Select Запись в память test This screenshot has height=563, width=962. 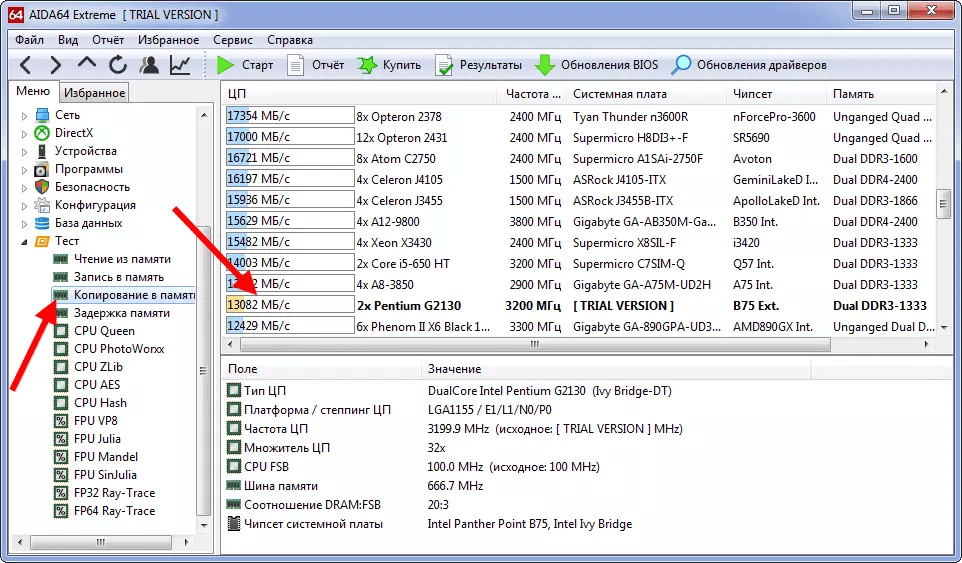119,277
